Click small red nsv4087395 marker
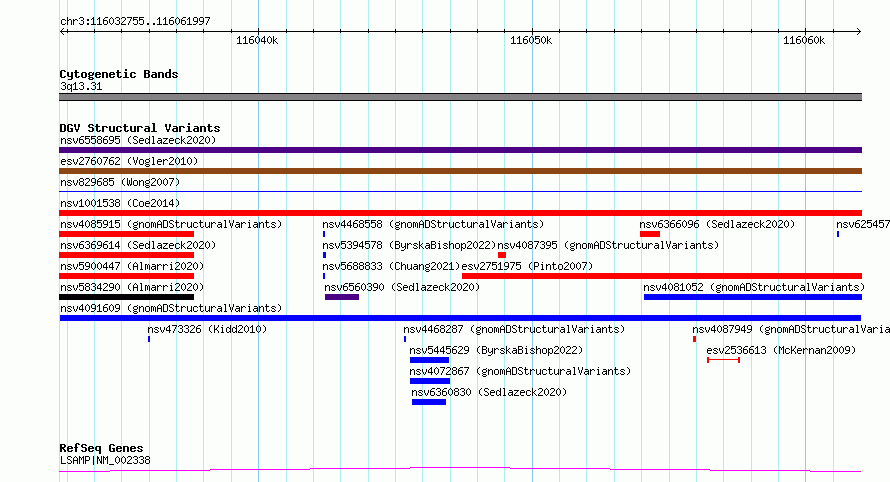 pyautogui.click(x=502, y=255)
